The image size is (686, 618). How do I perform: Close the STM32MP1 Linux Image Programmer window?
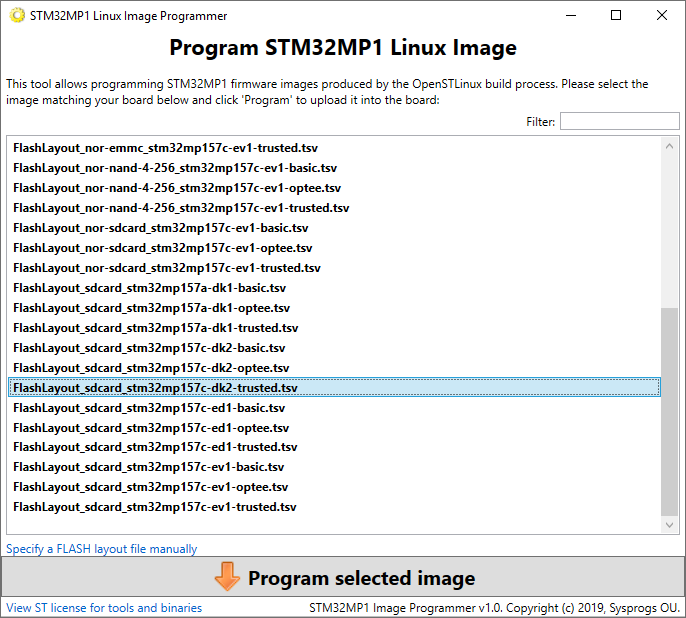(662, 16)
